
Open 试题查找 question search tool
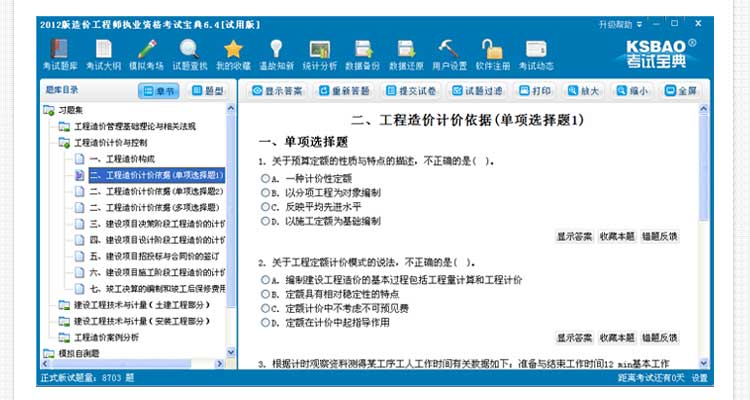tap(190, 54)
